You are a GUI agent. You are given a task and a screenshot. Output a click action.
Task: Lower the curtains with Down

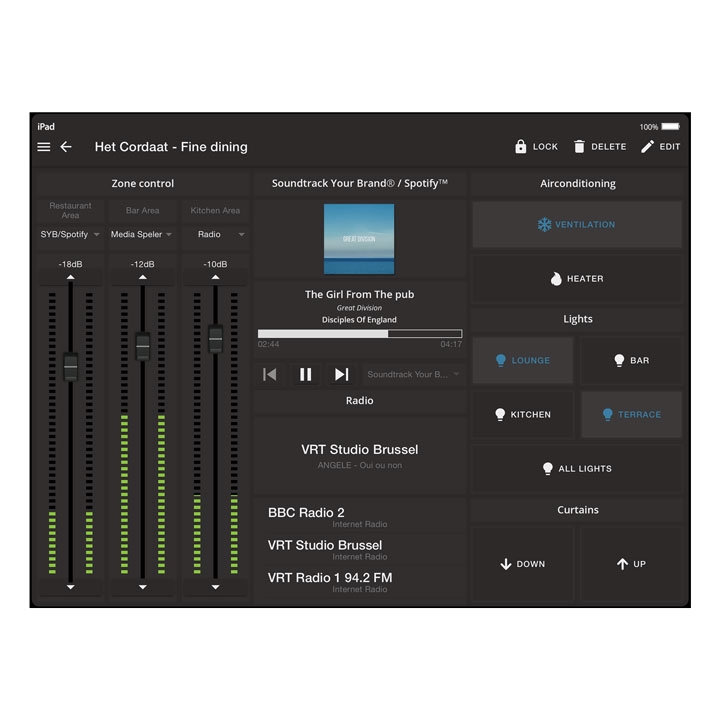[523, 564]
